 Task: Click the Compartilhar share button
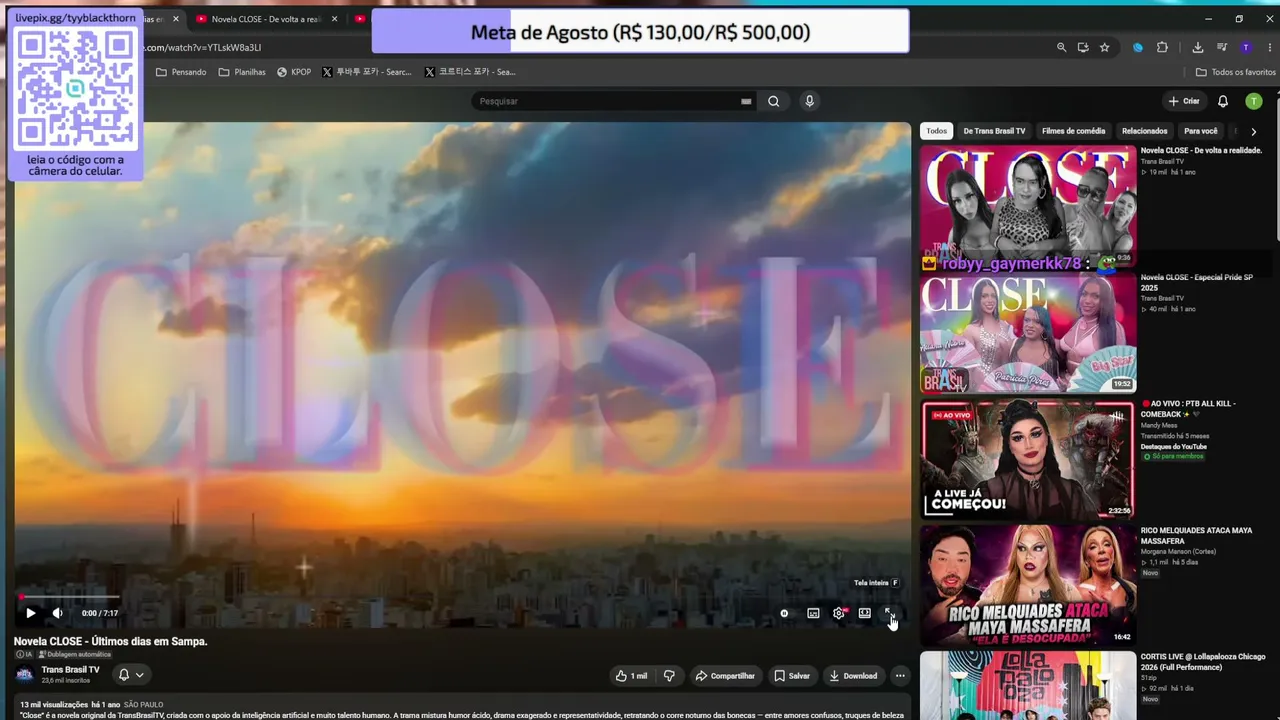(x=725, y=676)
